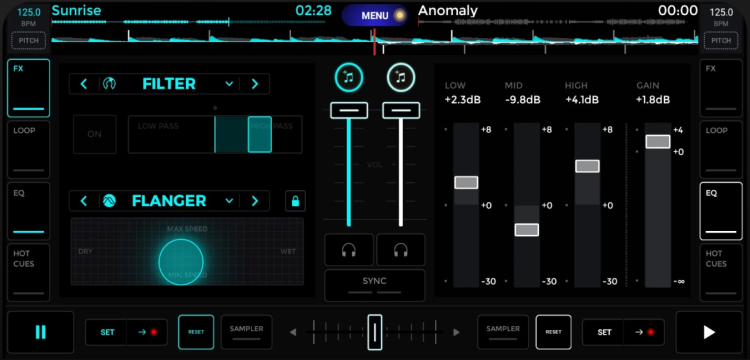Click the -9.8dB MID value
Viewport: 750px width, 360px height.
click(523, 100)
